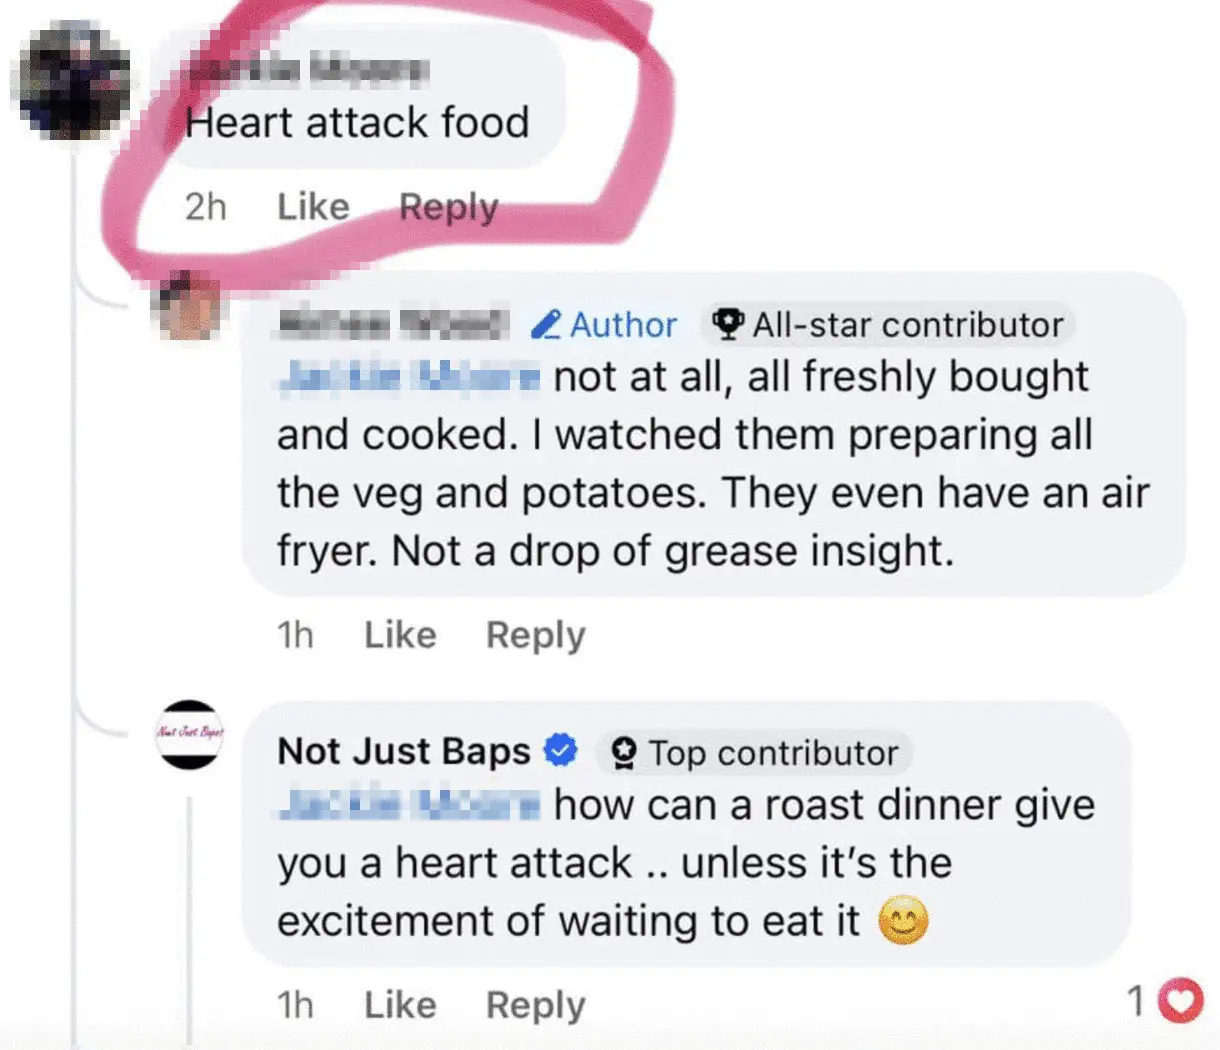The height and width of the screenshot is (1050, 1220).
Task: Click the 1h timestamp under the Author's reply
Action: 295,634
